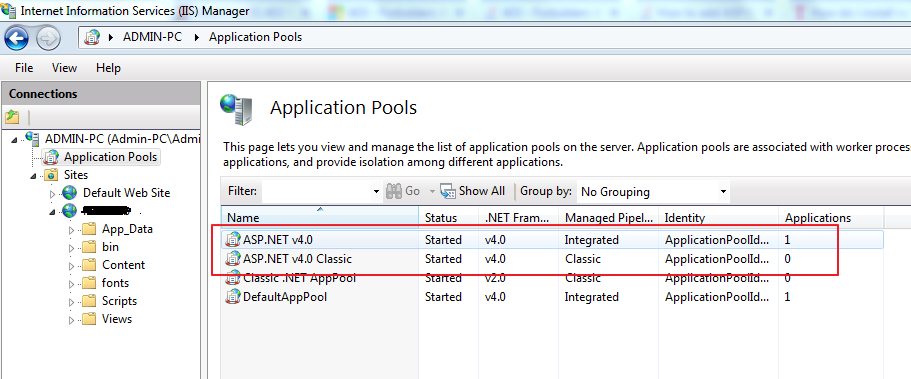The image size is (911, 379).
Task: Click the ASP.NET v4.0 Classic pool icon
Action: (x=233, y=258)
